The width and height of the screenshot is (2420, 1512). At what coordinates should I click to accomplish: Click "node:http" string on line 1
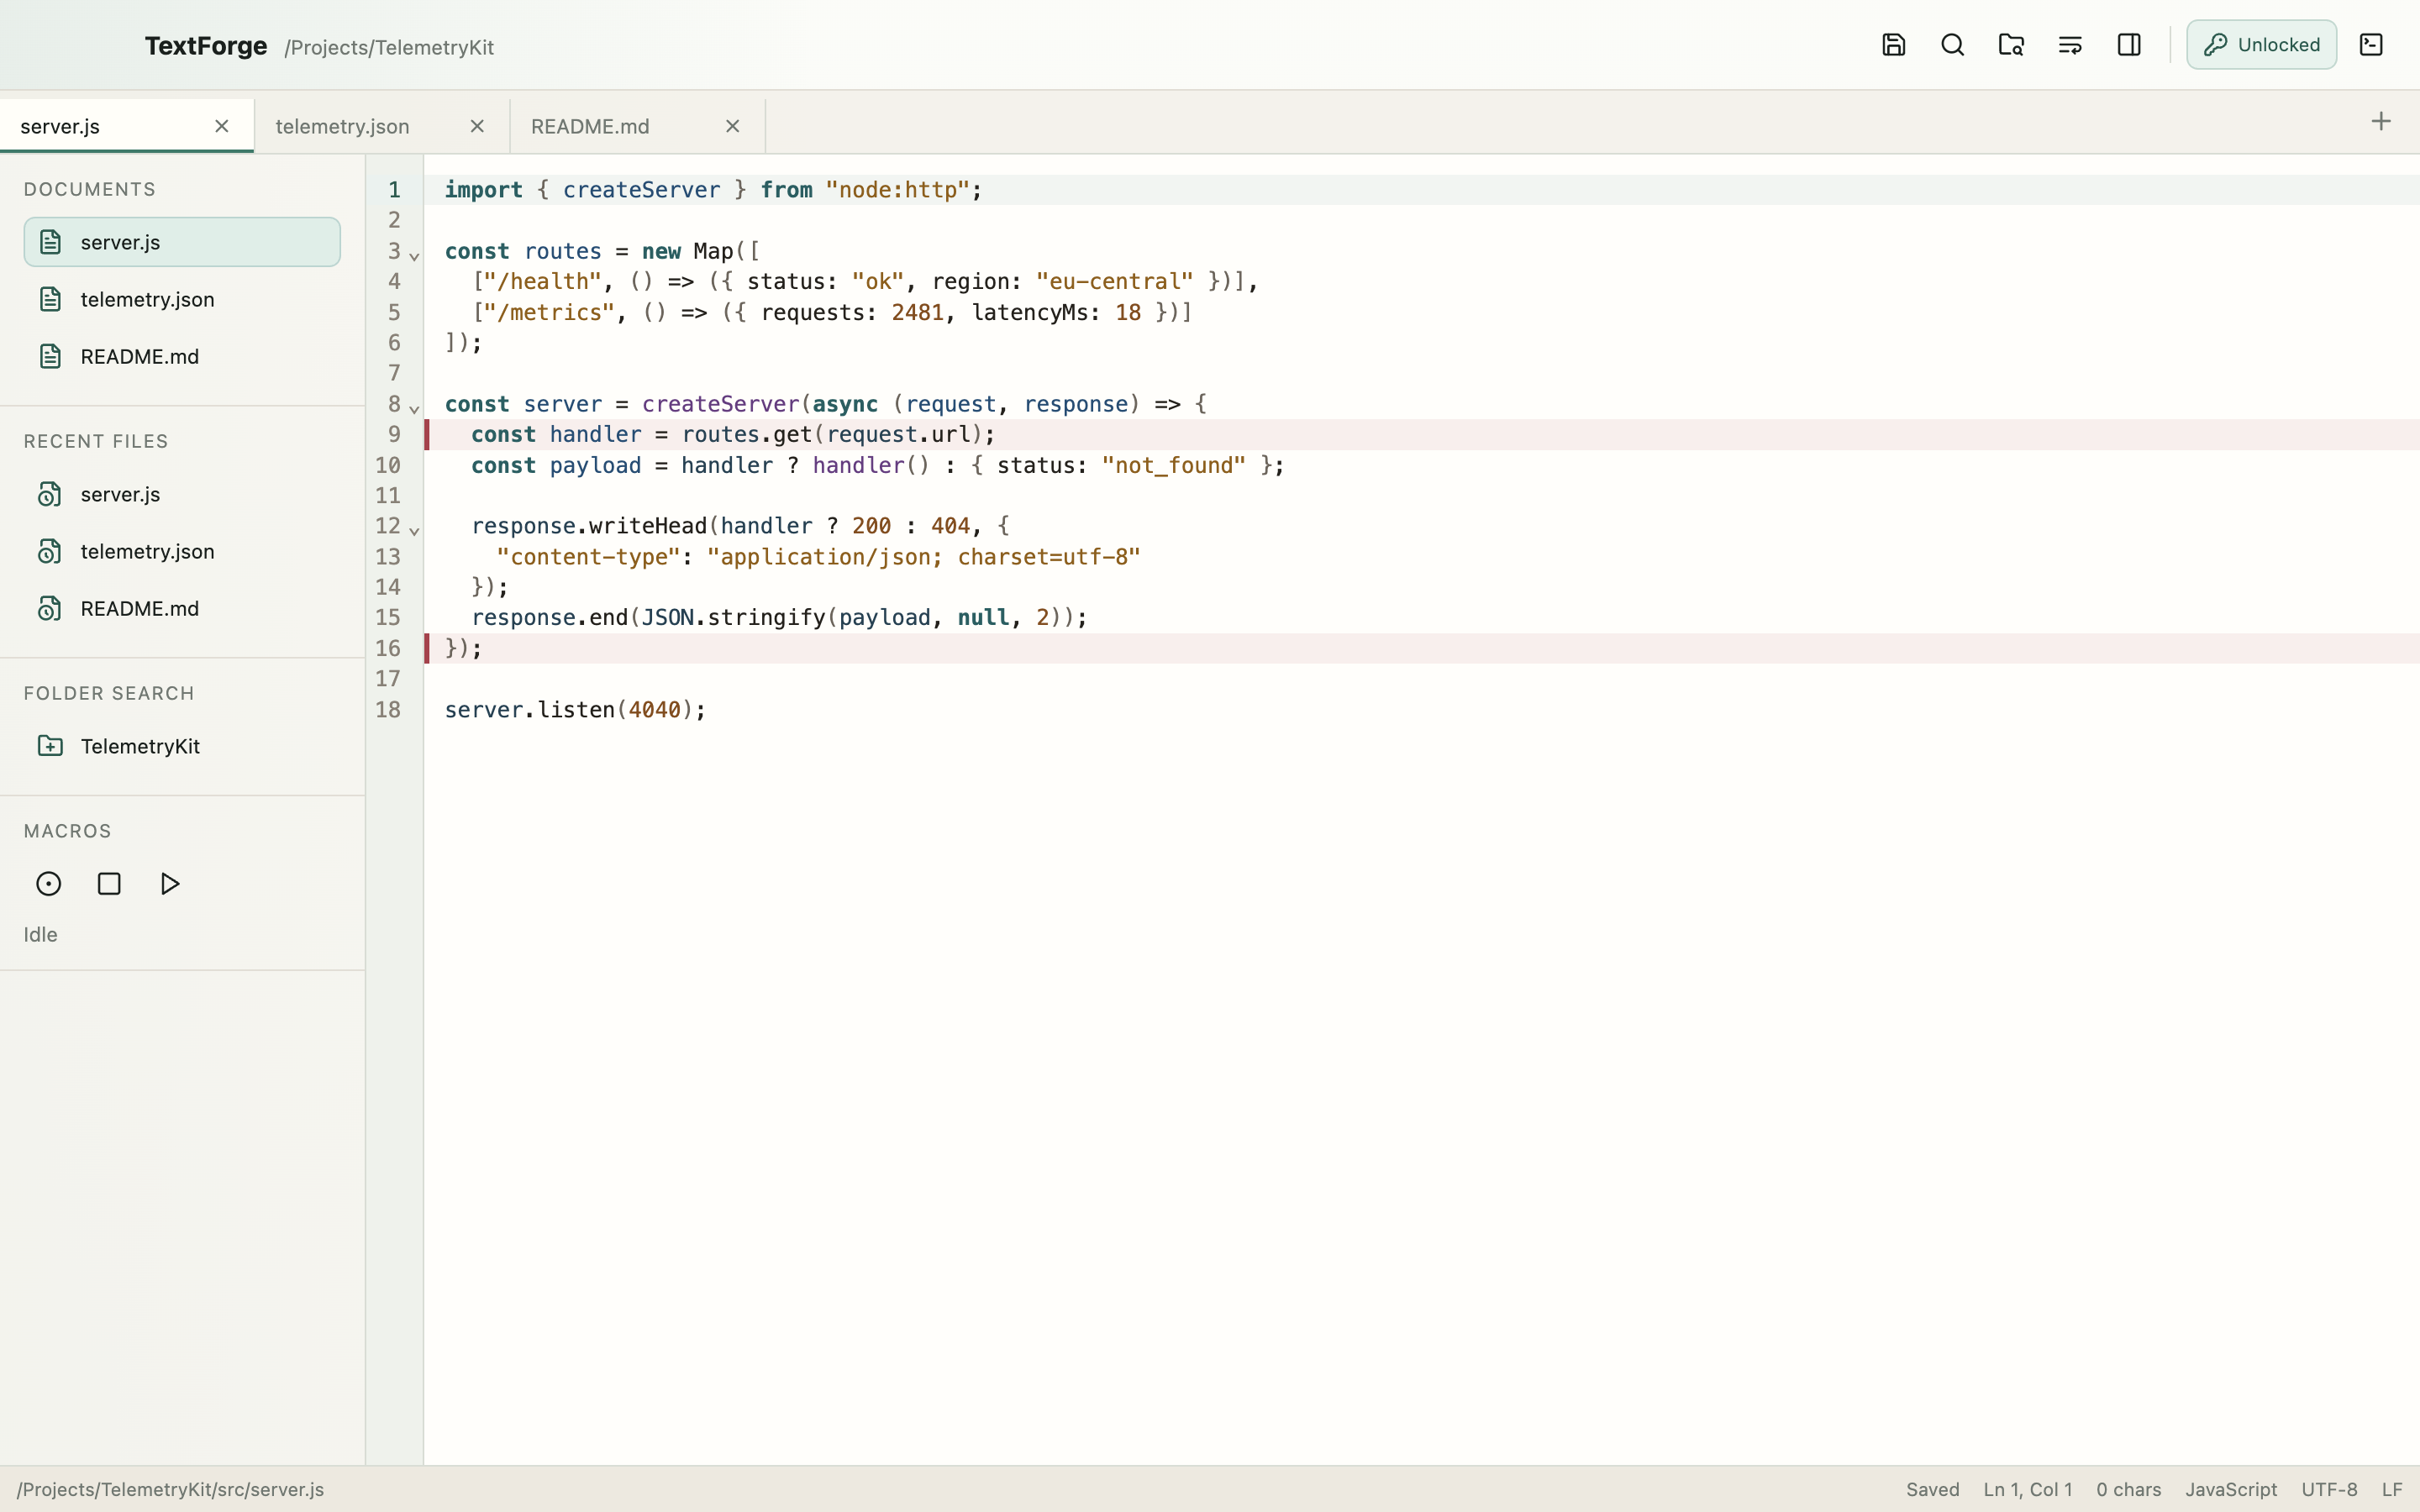click(897, 190)
